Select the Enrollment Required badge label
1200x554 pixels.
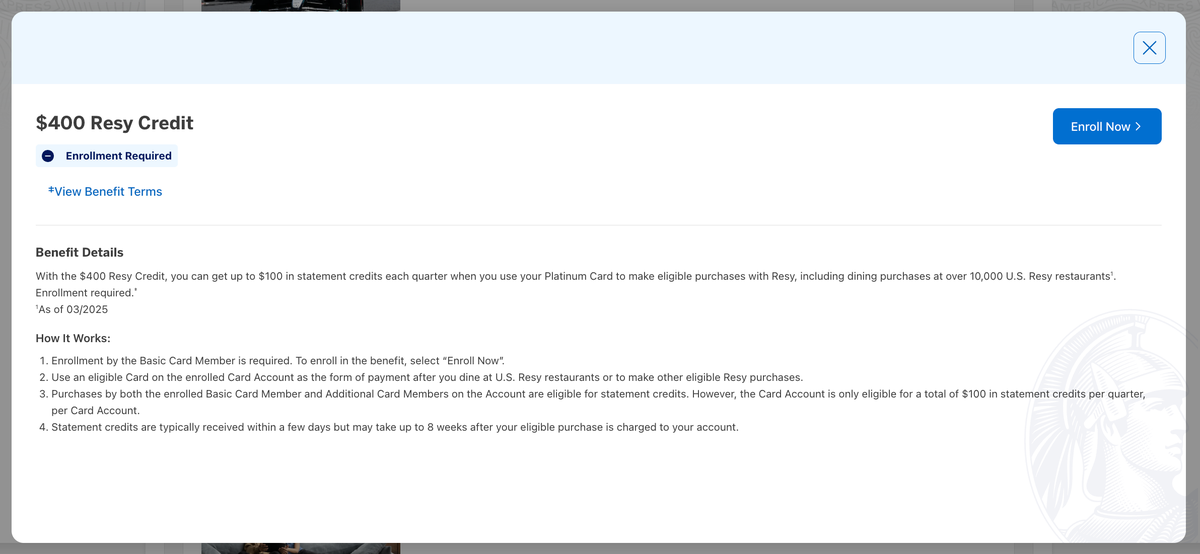(118, 156)
